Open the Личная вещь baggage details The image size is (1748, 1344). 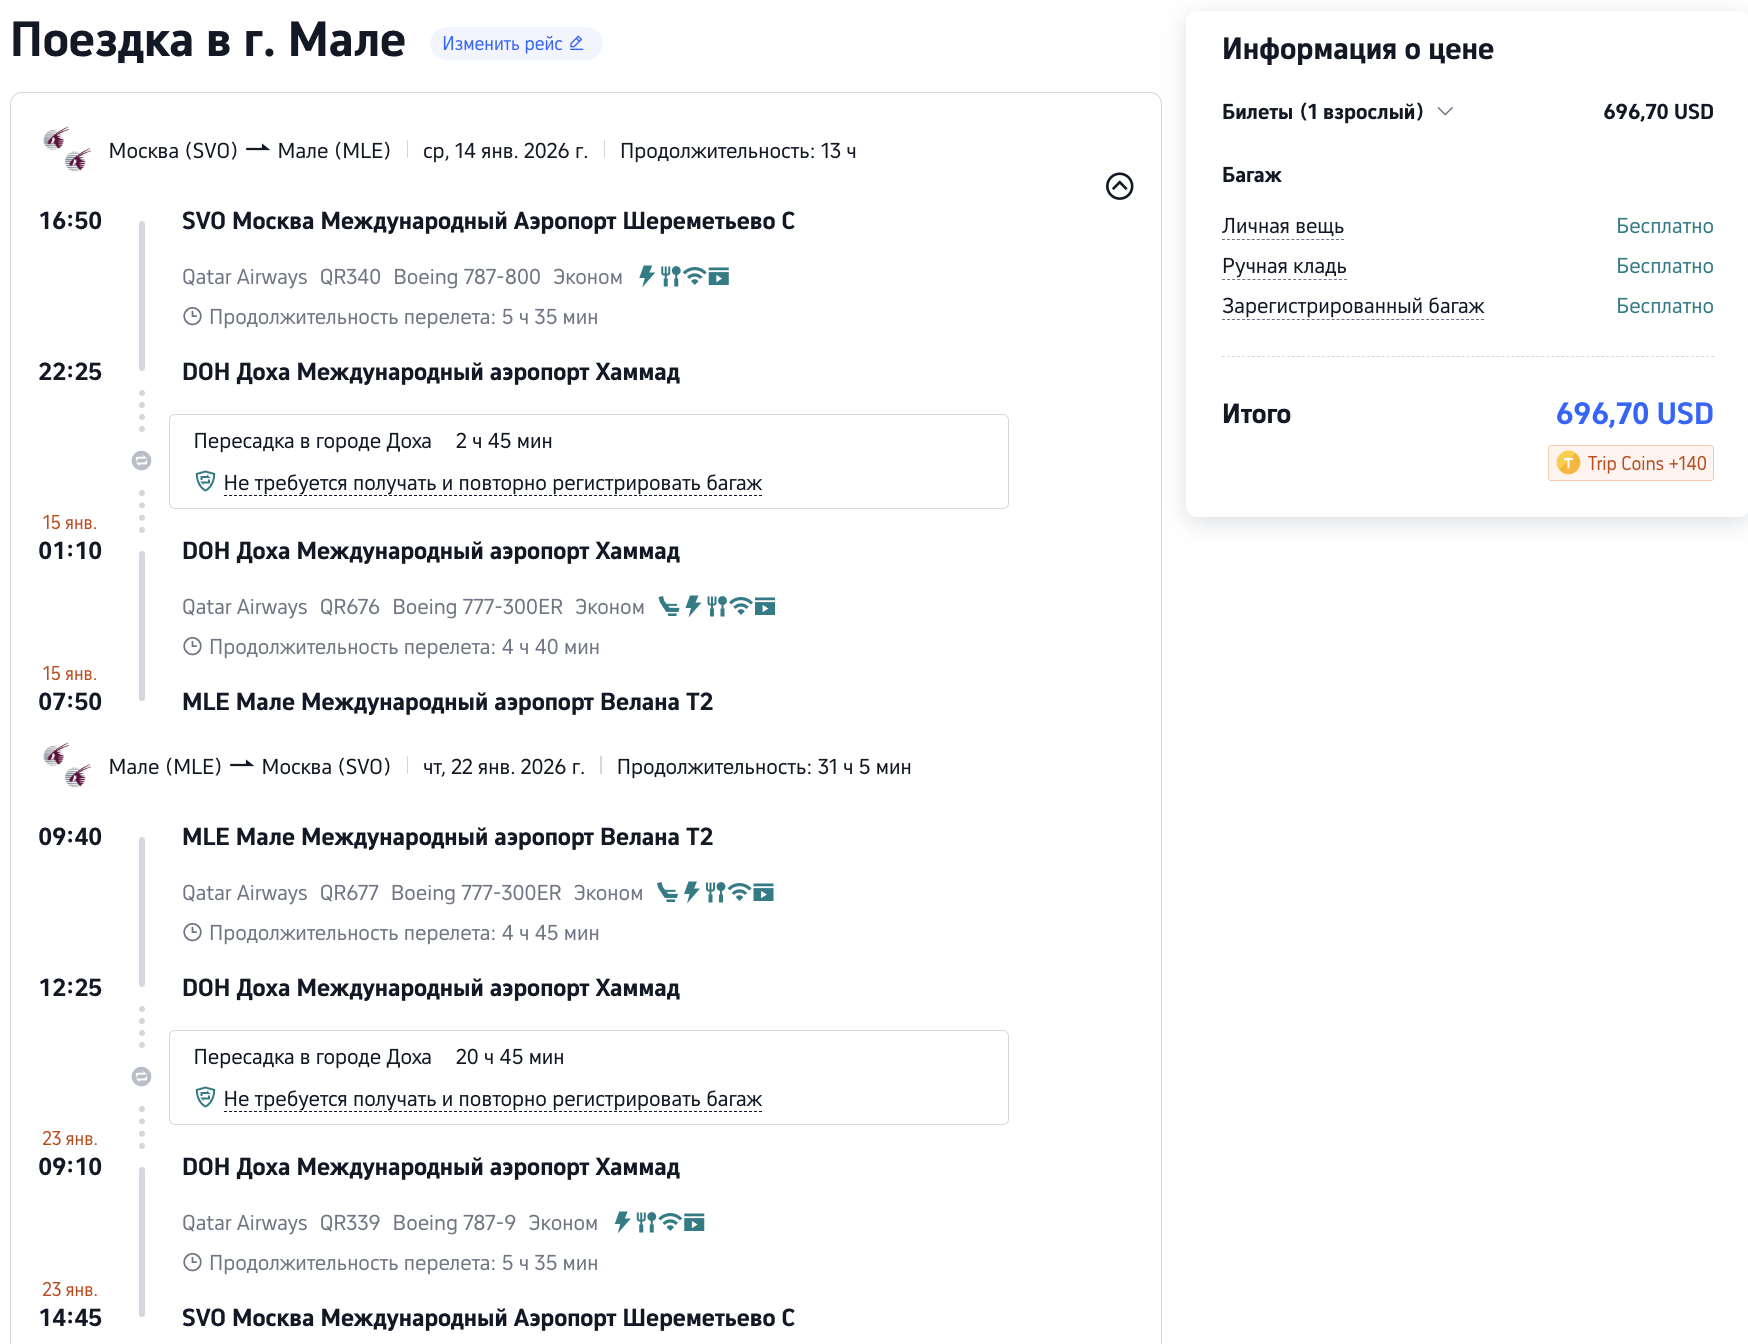(x=1282, y=226)
